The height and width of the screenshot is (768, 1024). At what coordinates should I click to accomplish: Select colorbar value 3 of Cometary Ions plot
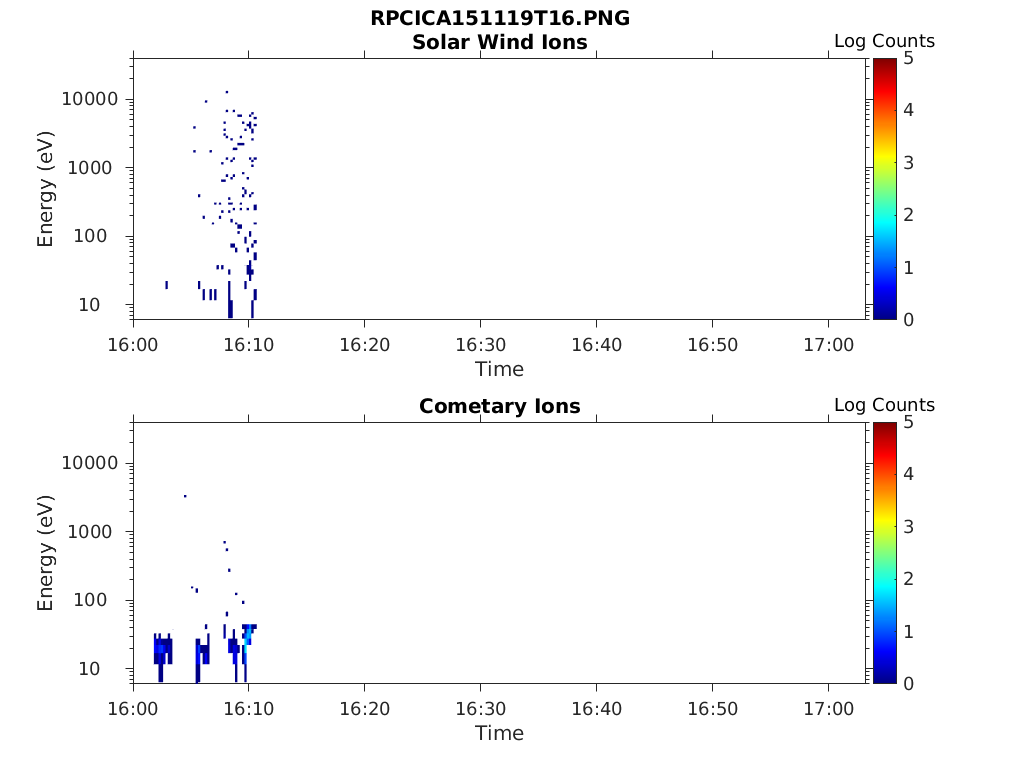point(908,526)
